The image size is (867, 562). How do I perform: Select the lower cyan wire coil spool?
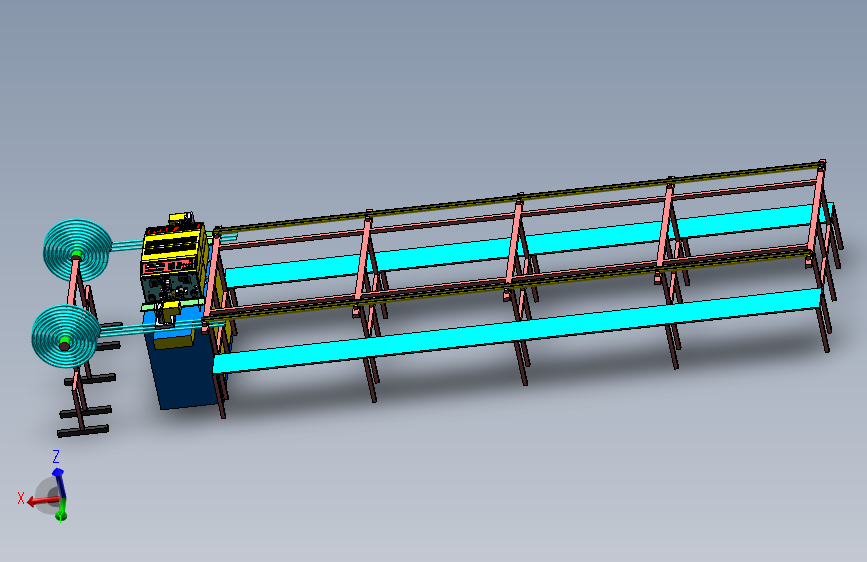click(x=65, y=336)
